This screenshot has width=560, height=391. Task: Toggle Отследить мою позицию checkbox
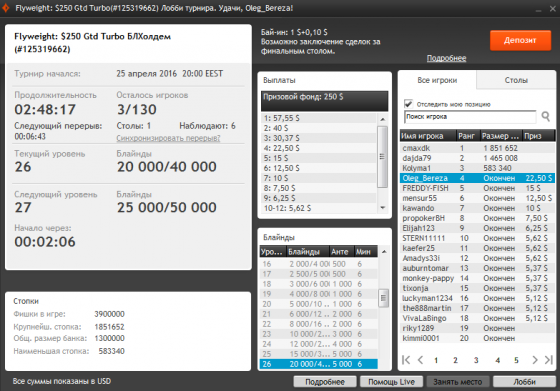pyautogui.click(x=408, y=104)
